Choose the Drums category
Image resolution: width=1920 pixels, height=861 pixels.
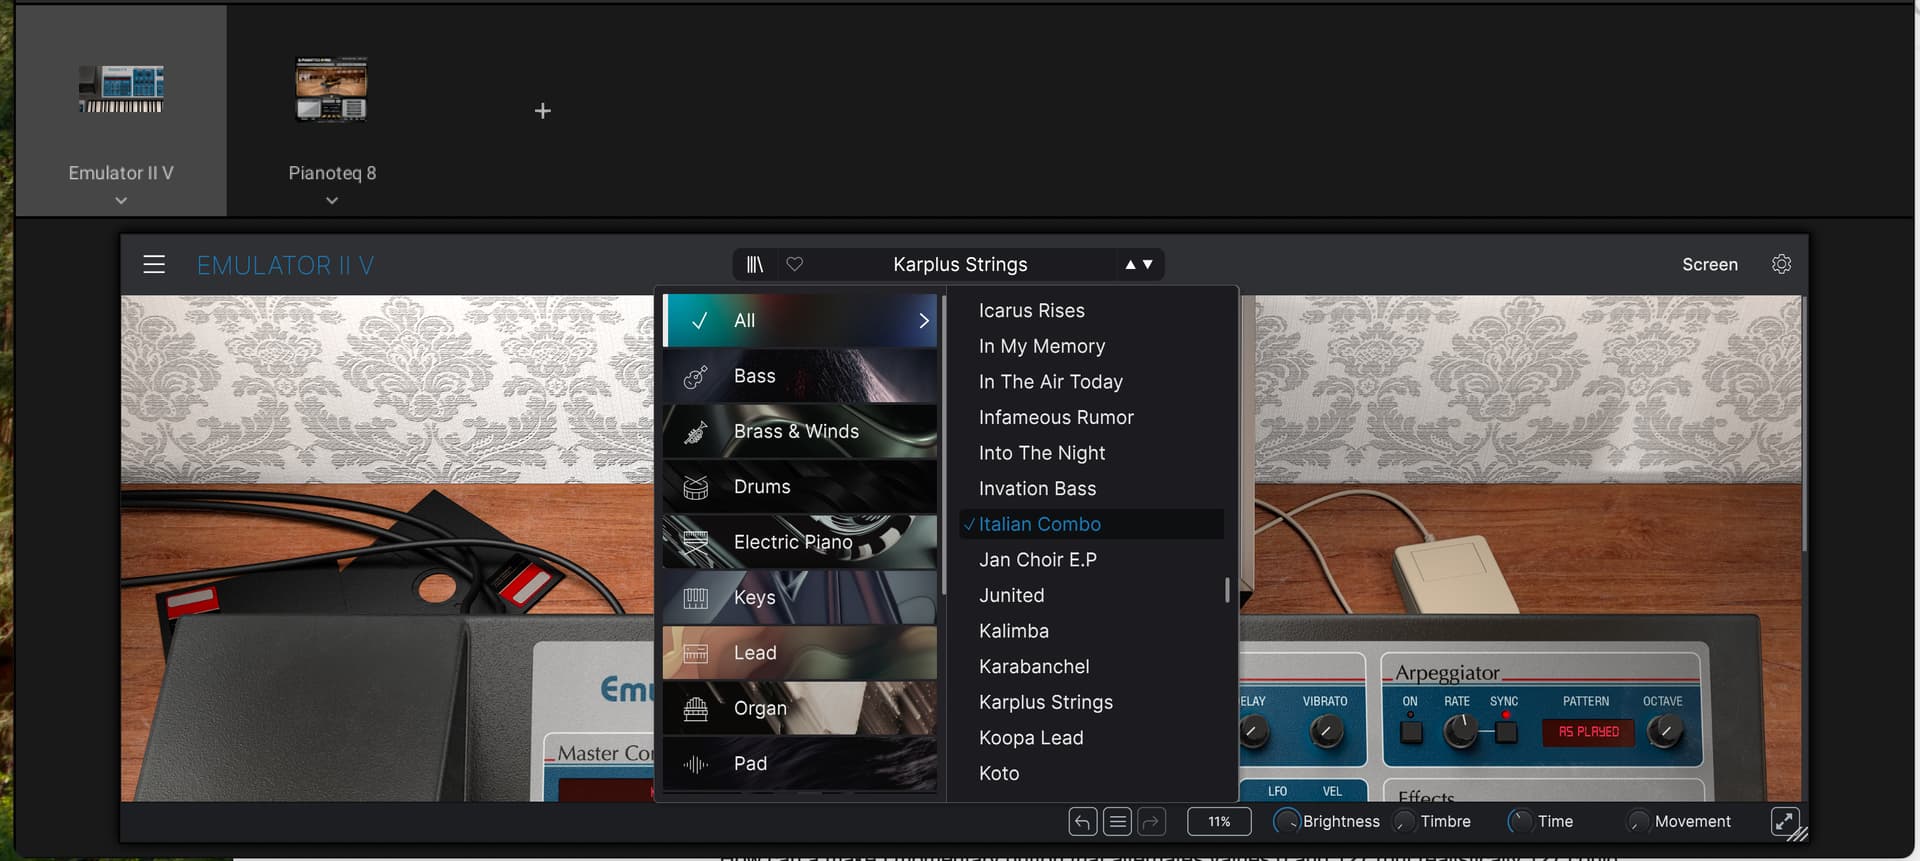[x=800, y=487]
